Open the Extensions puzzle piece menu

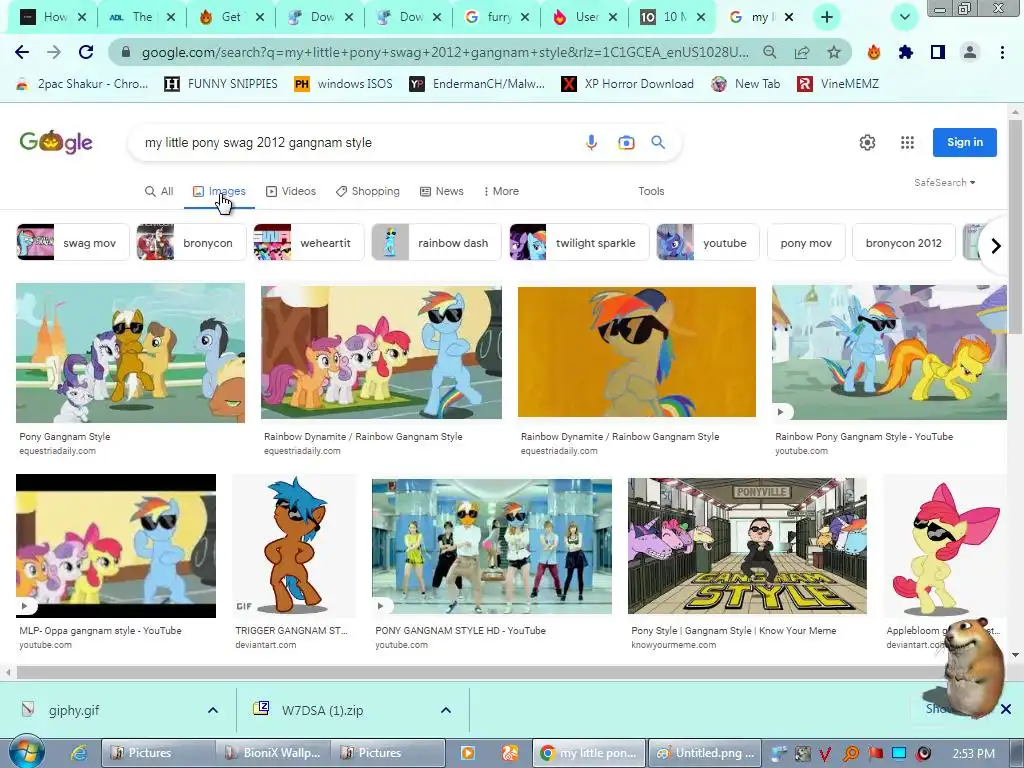click(x=906, y=52)
